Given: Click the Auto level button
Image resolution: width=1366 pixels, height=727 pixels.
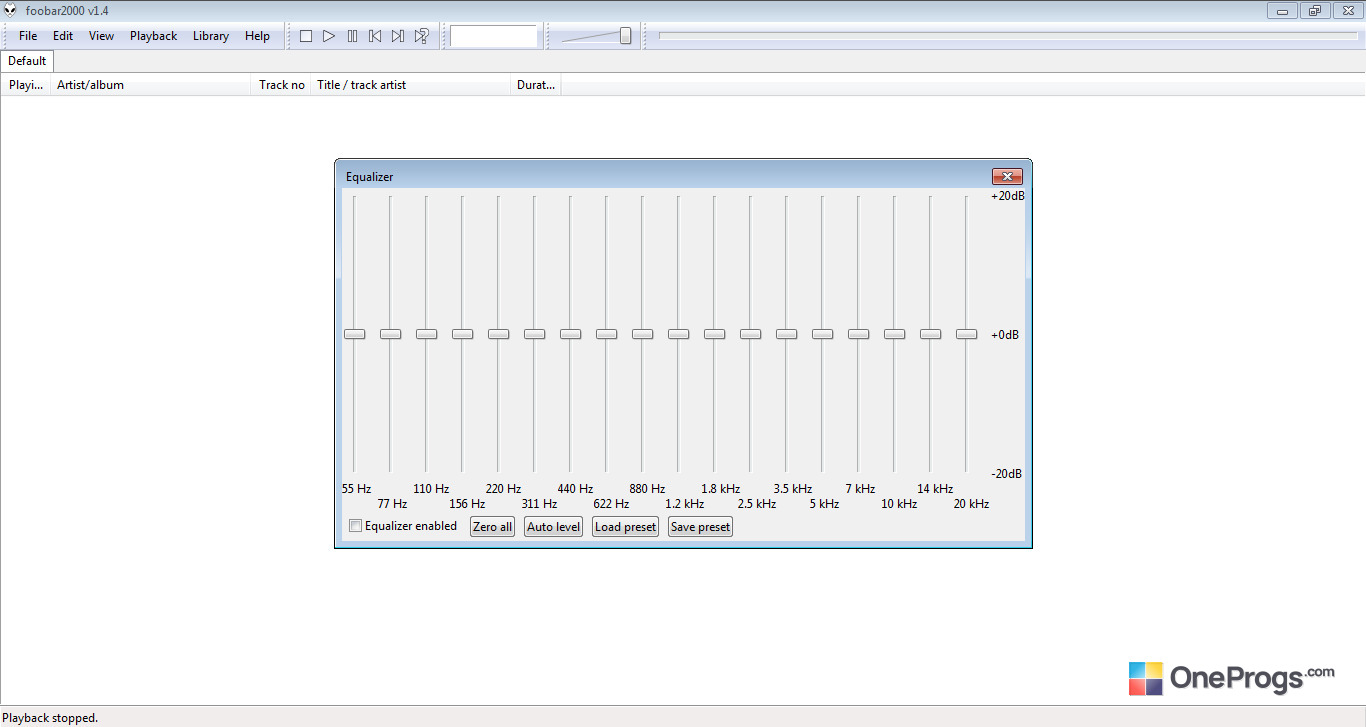Looking at the screenshot, I should (x=553, y=527).
